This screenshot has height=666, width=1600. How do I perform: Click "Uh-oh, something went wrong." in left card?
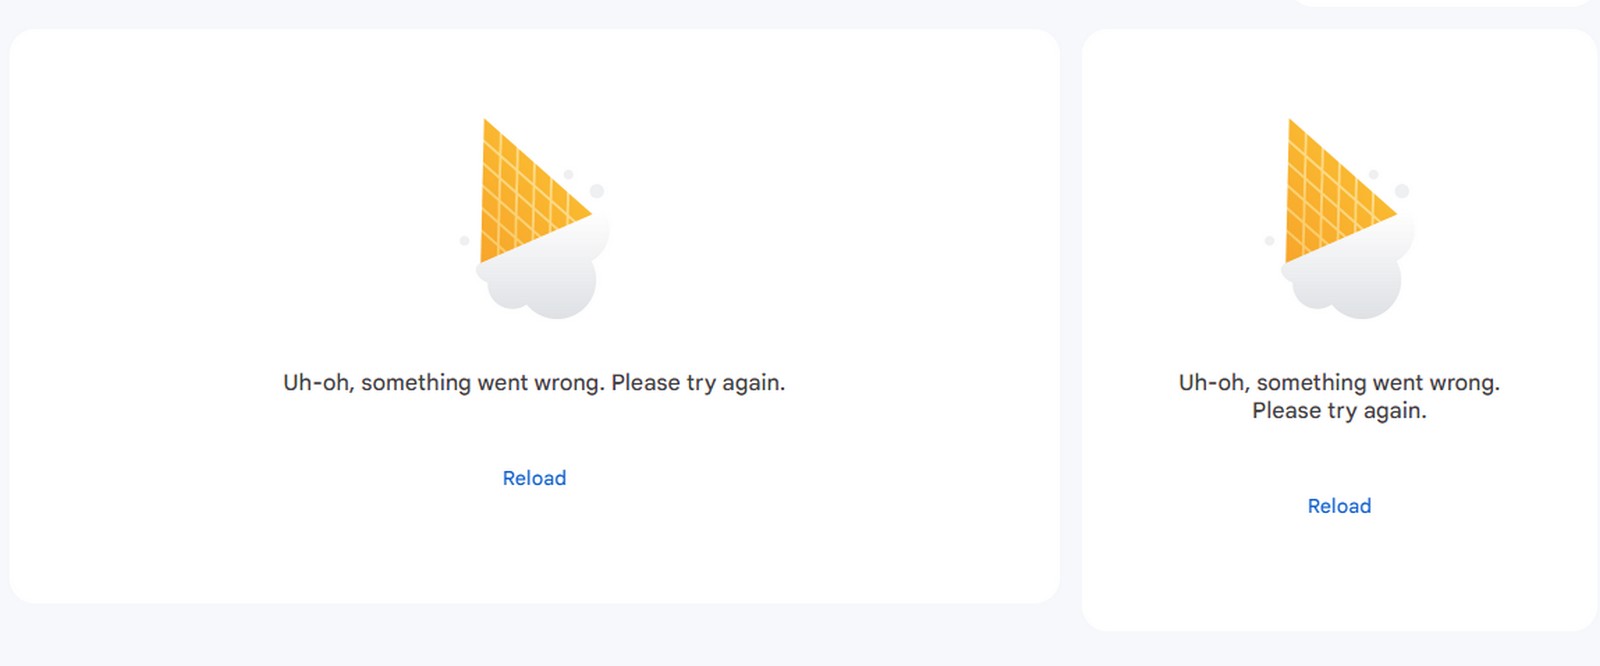pyautogui.click(x=443, y=383)
